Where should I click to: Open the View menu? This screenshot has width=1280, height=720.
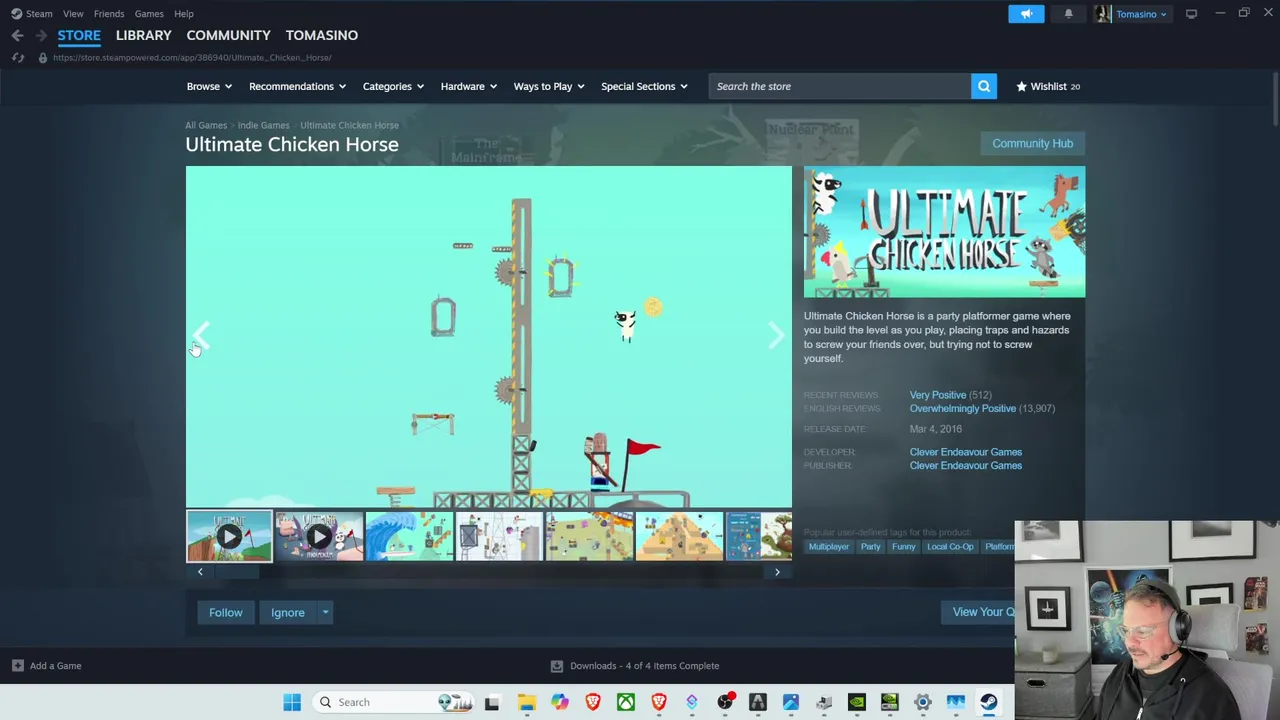tap(73, 14)
